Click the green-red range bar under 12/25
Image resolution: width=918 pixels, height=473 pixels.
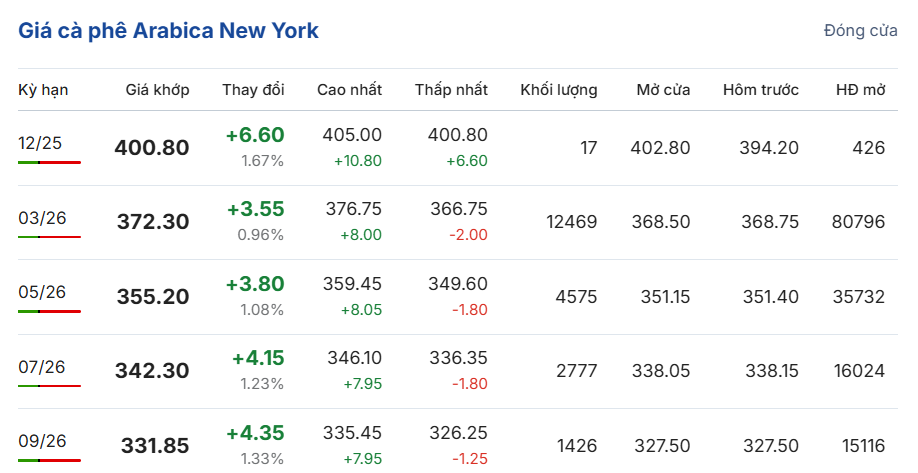point(49,162)
